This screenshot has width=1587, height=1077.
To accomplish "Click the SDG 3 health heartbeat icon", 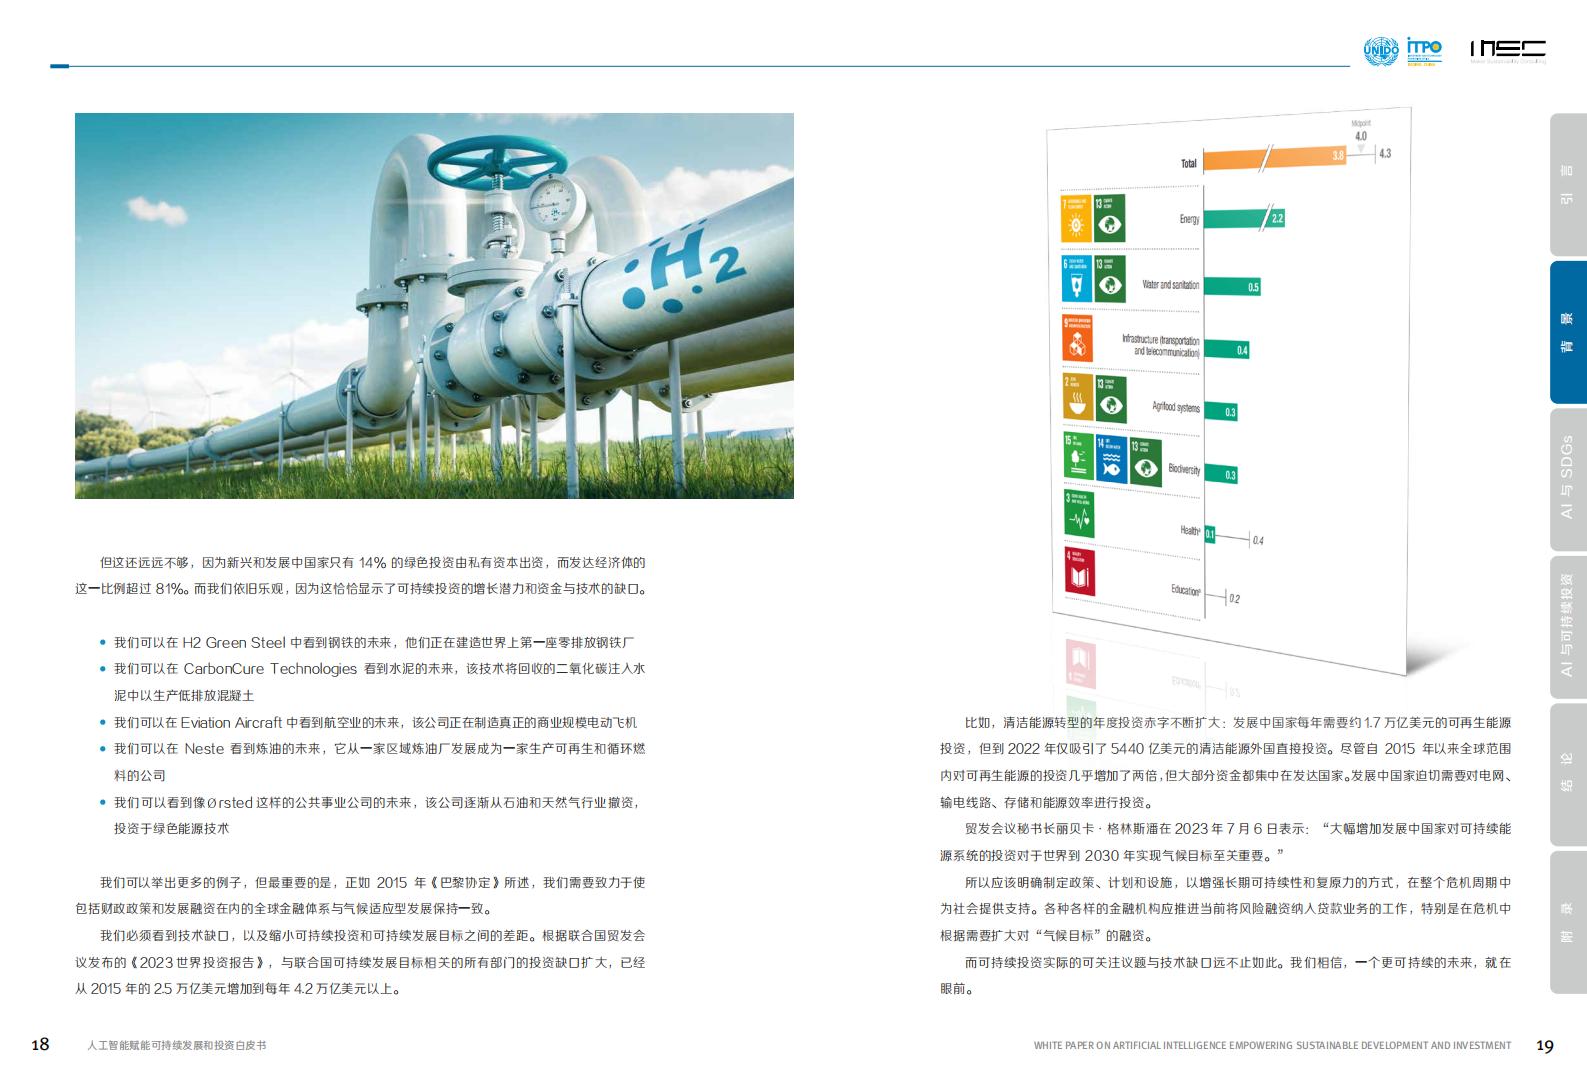I will coord(1079,514).
